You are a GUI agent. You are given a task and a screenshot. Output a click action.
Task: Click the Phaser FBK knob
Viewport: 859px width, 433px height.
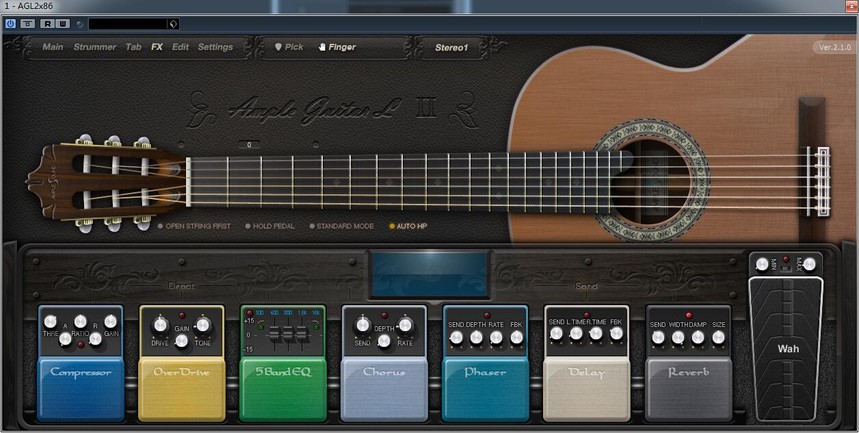point(516,337)
